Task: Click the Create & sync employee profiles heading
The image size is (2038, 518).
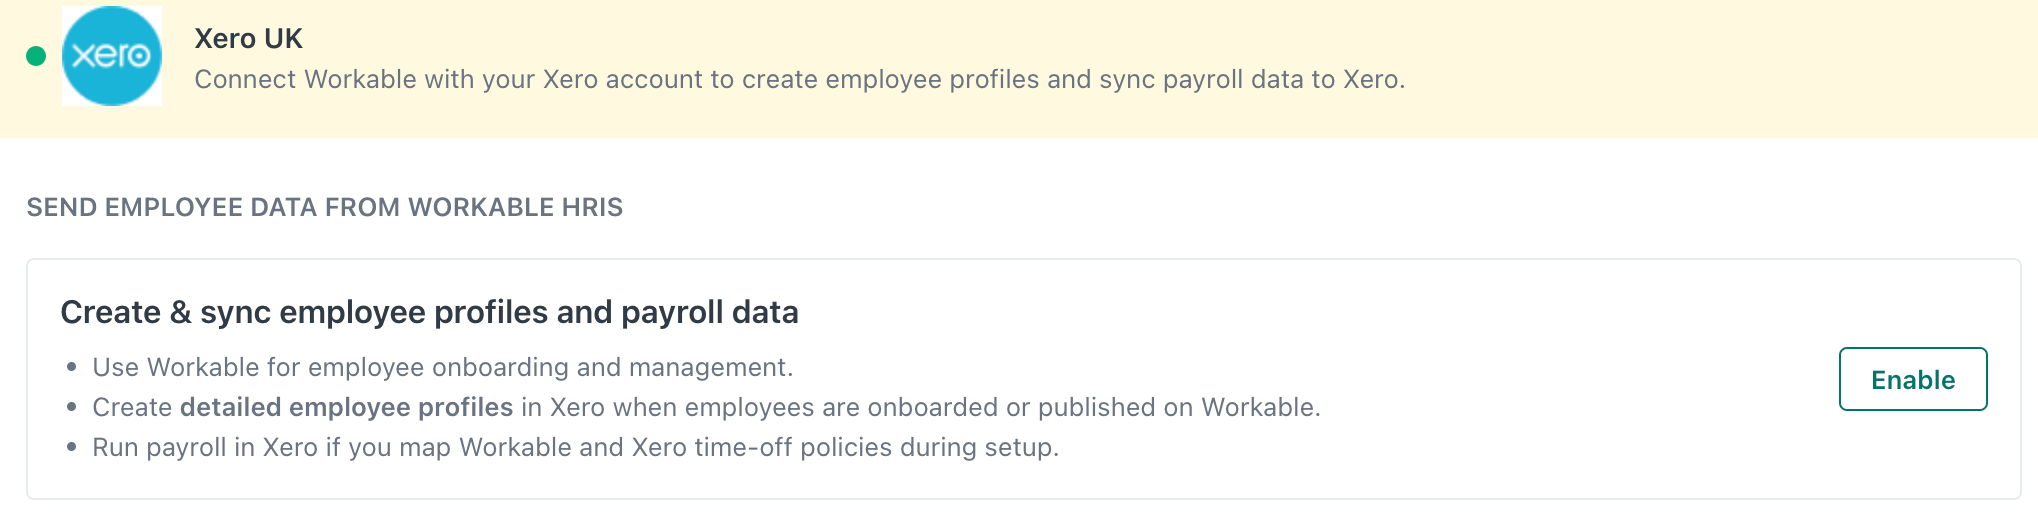Action: click(x=429, y=312)
